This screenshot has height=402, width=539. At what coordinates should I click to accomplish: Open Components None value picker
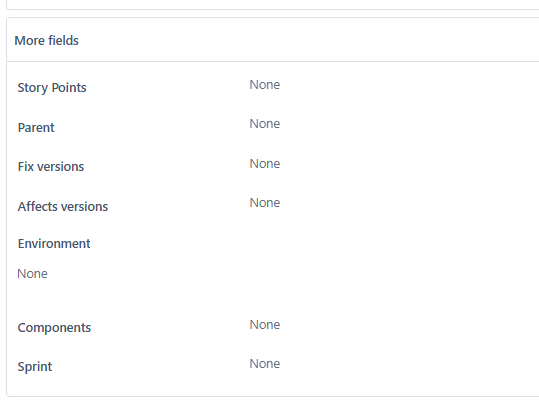coord(265,325)
